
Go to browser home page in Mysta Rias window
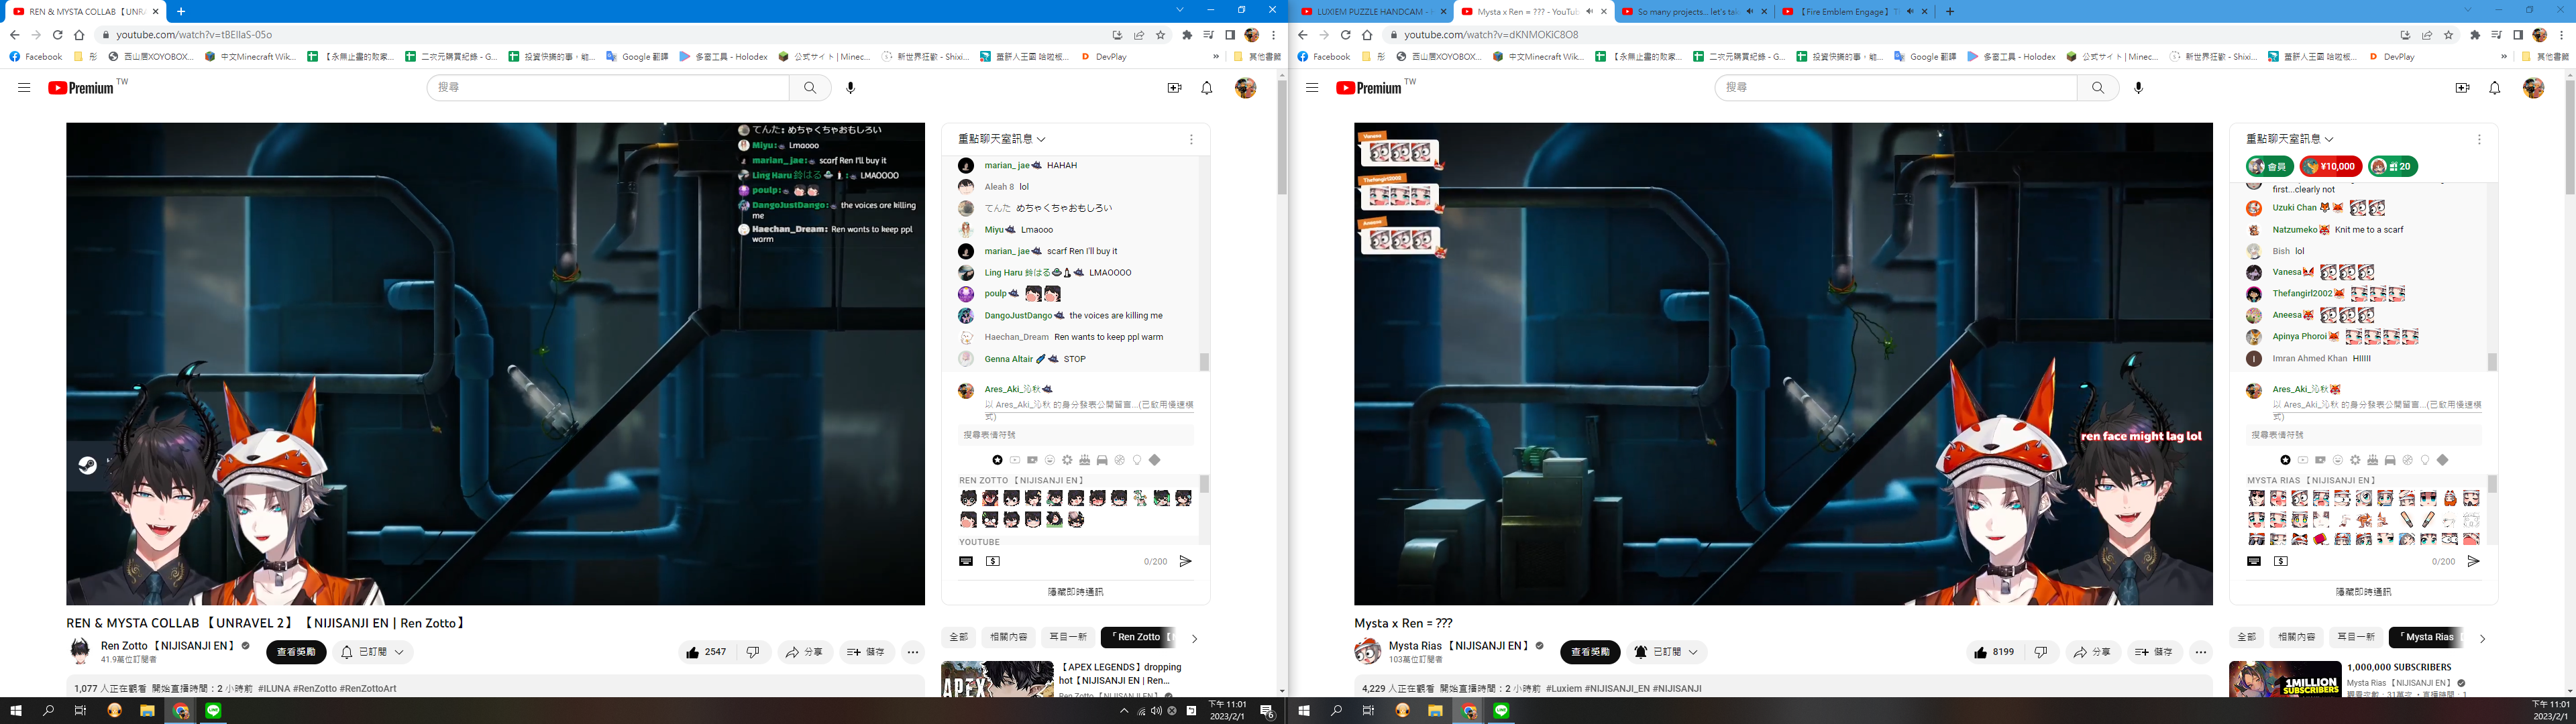coord(1367,35)
